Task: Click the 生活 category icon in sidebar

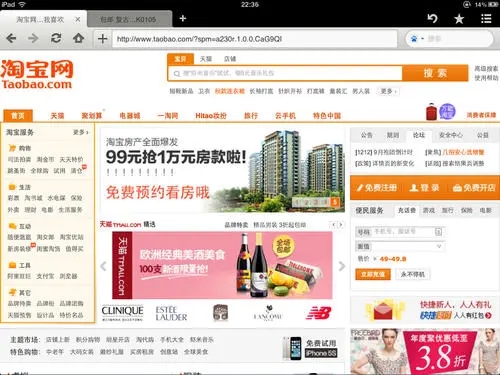Action: [12, 187]
